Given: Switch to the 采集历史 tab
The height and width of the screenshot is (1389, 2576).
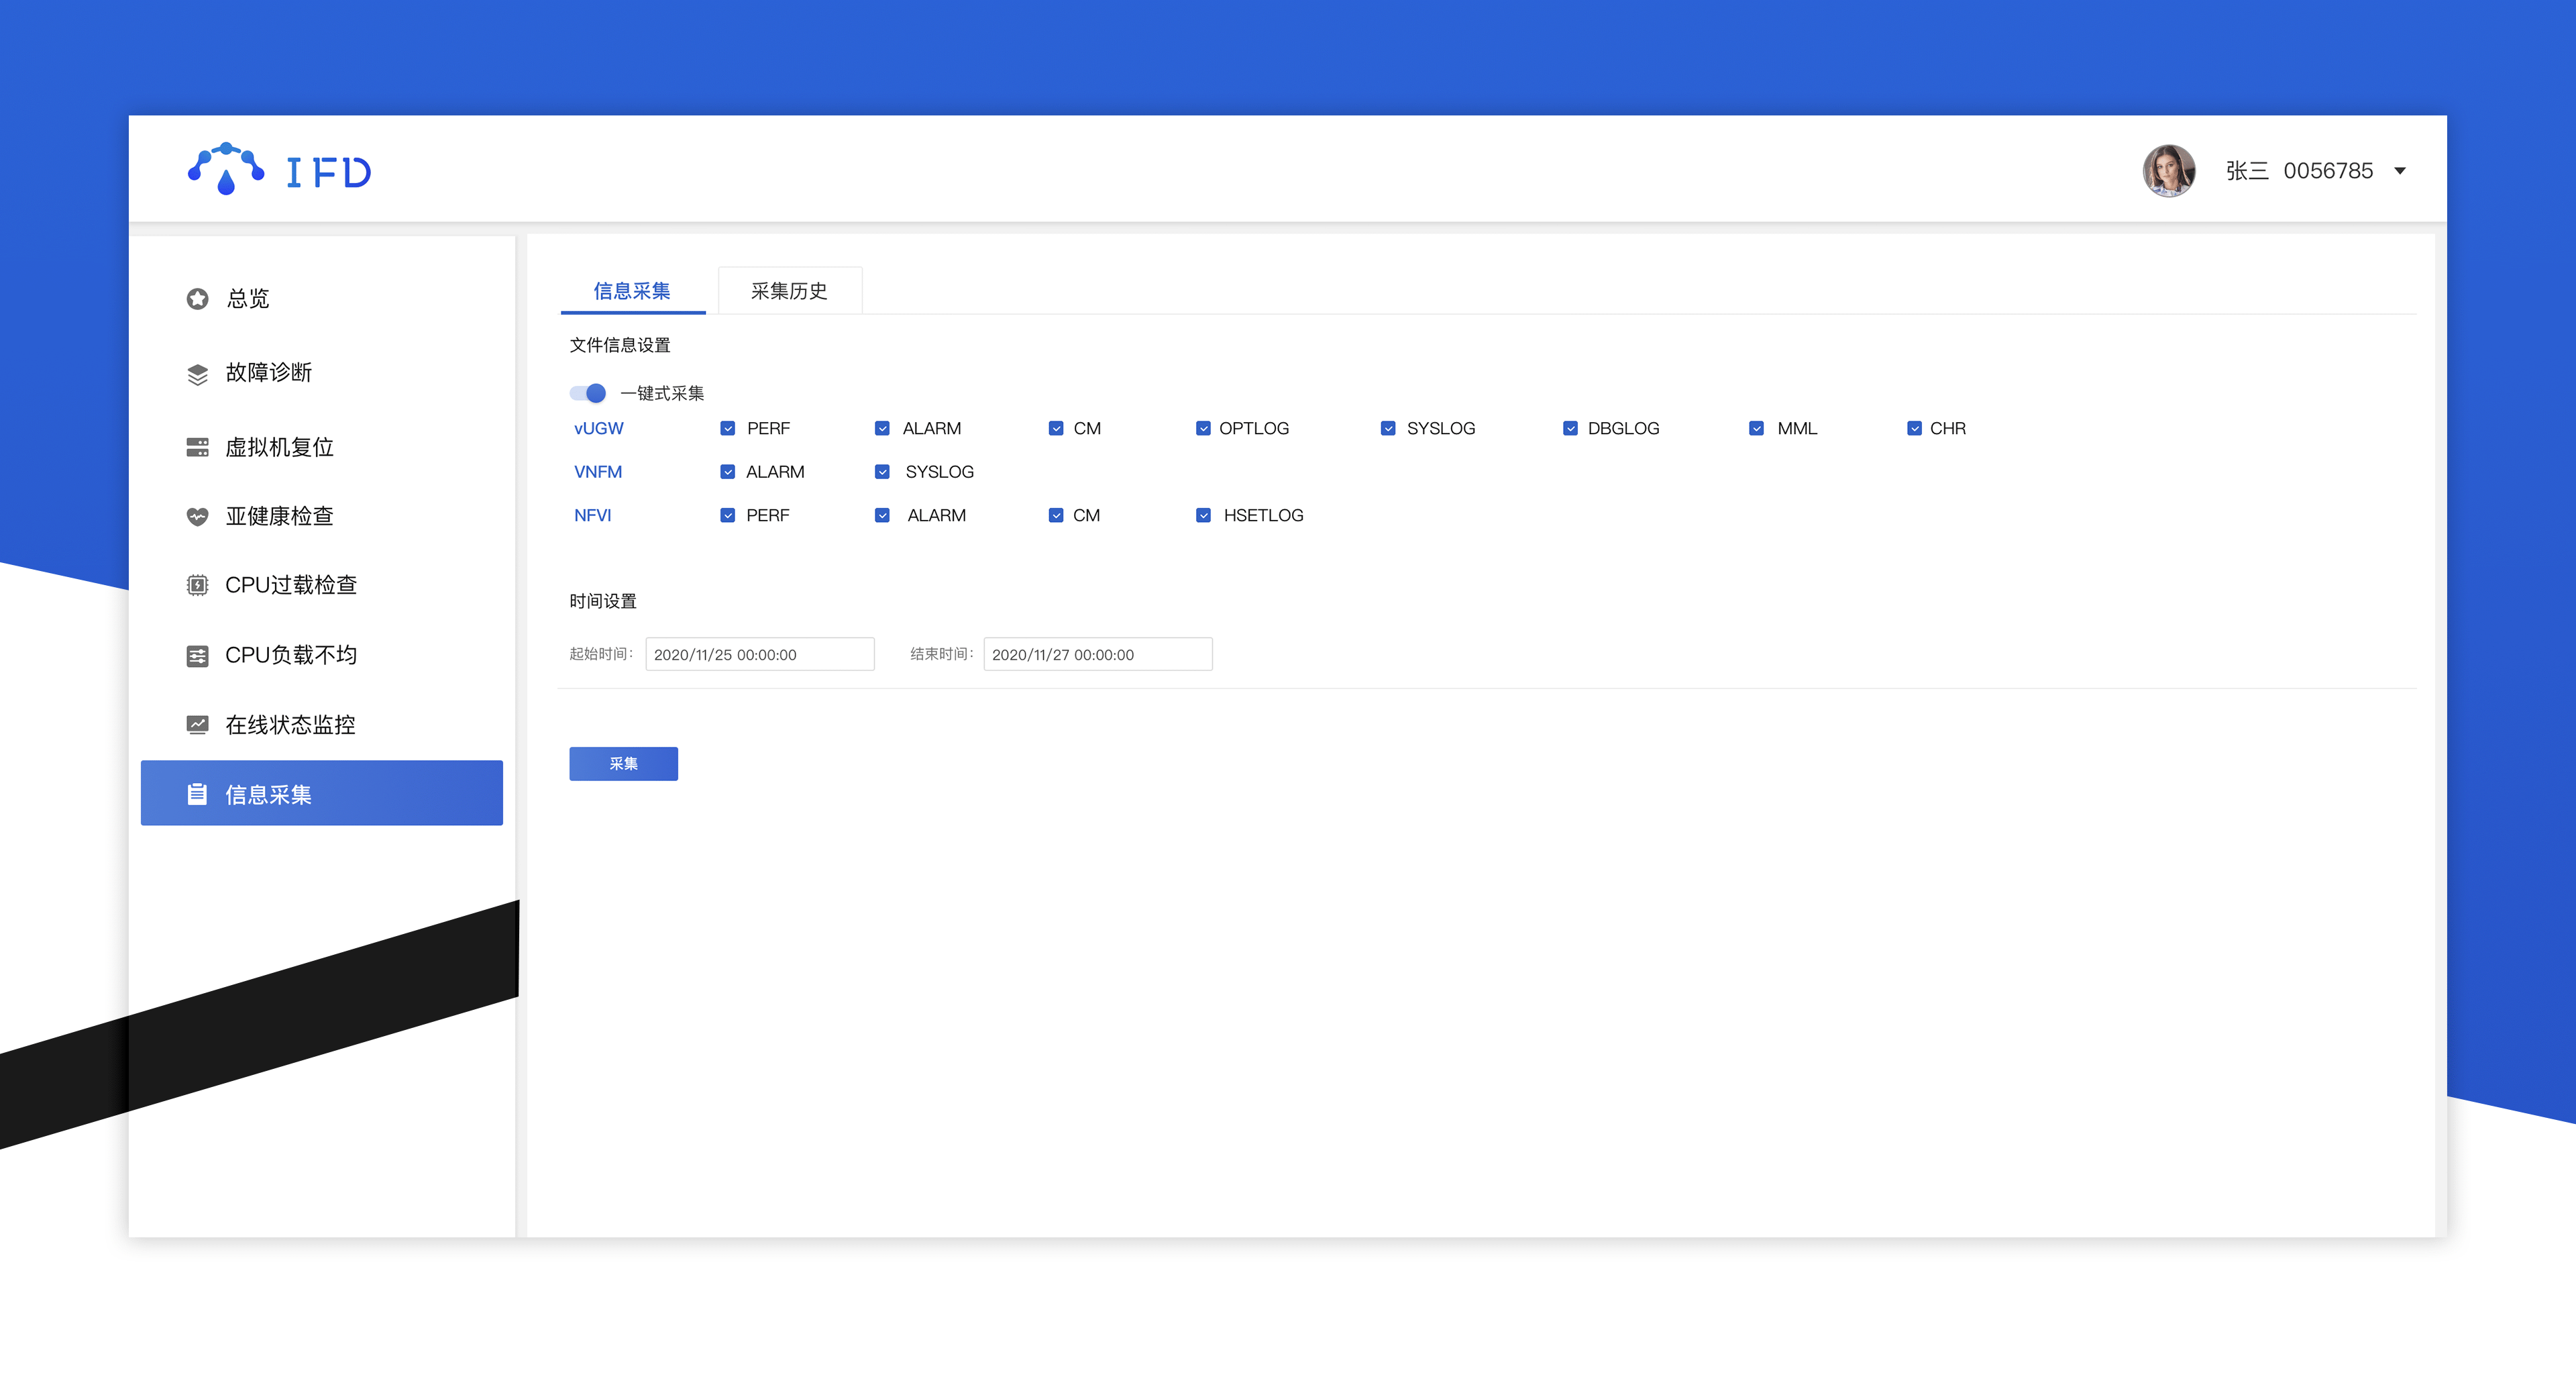Looking at the screenshot, I should 789,291.
